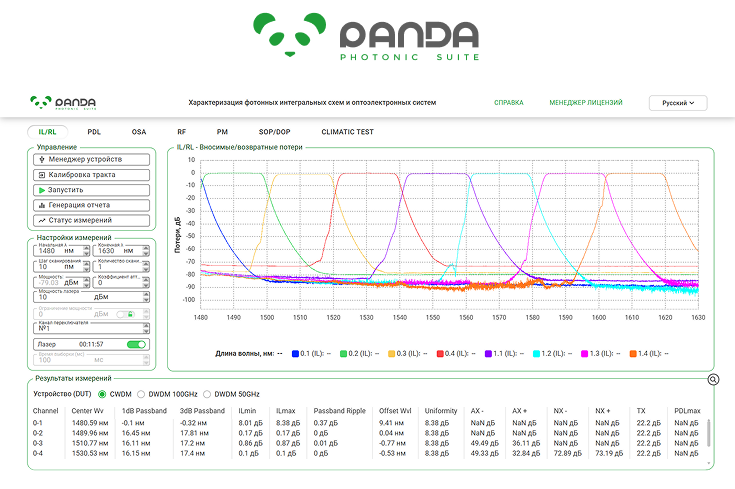The height and width of the screenshot is (489, 735).
Task: Click channel 0-1 row label
Action: point(38,423)
